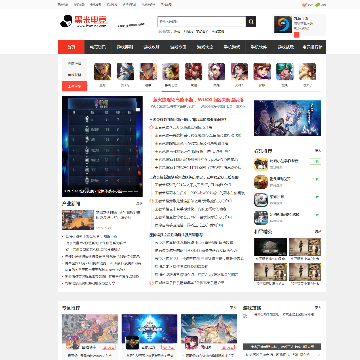Open the white-haired anime girl game banner
This screenshot has width=360, height=360.
click(x=209, y=329)
